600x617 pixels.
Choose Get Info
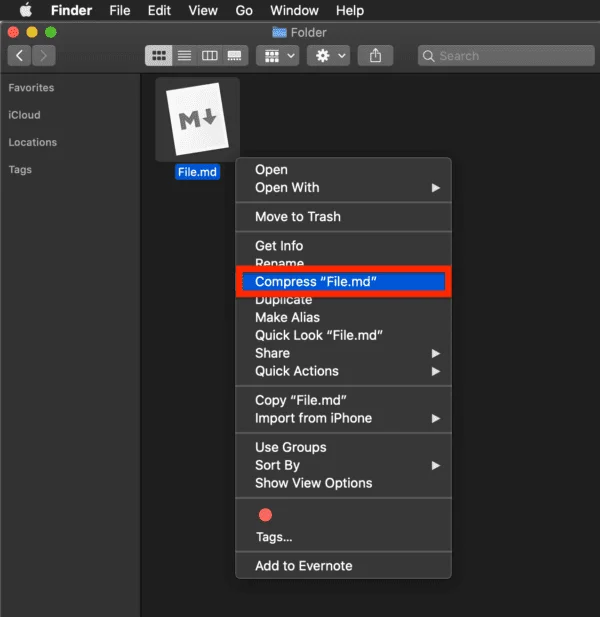point(343,246)
